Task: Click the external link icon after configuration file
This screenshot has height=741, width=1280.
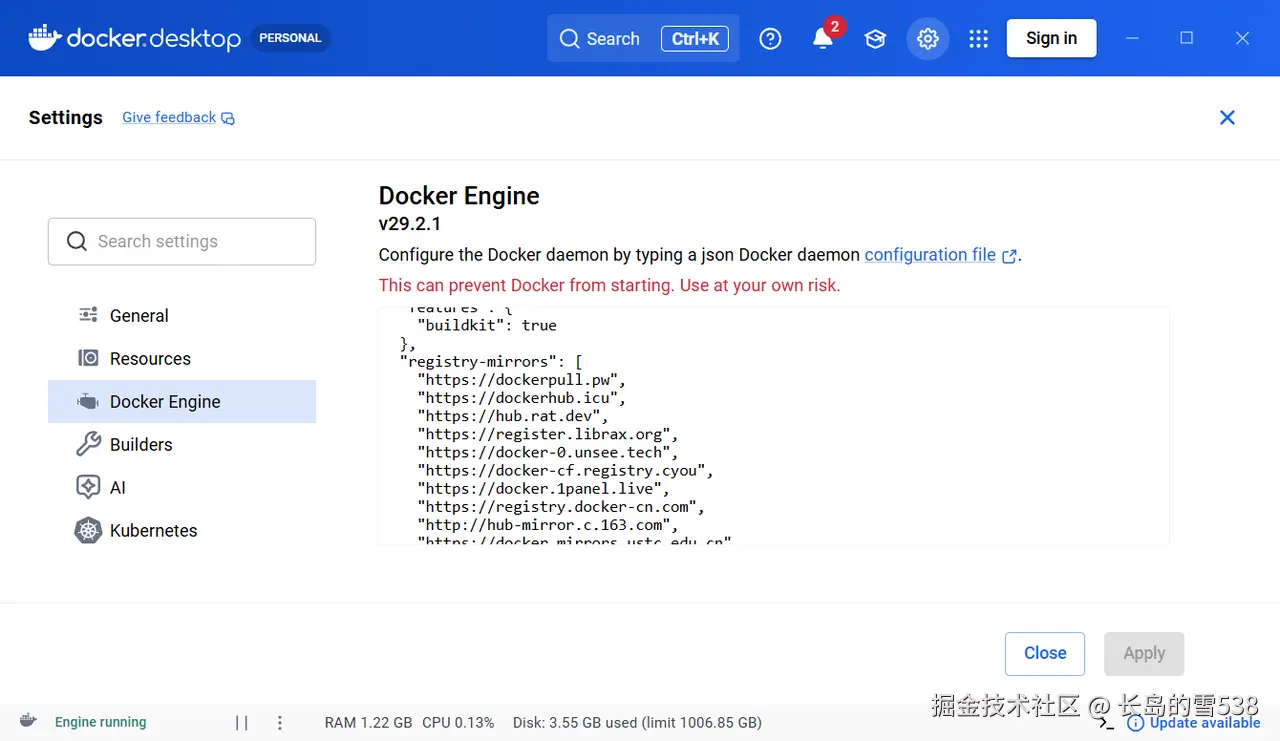Action: pos(1009,256)
